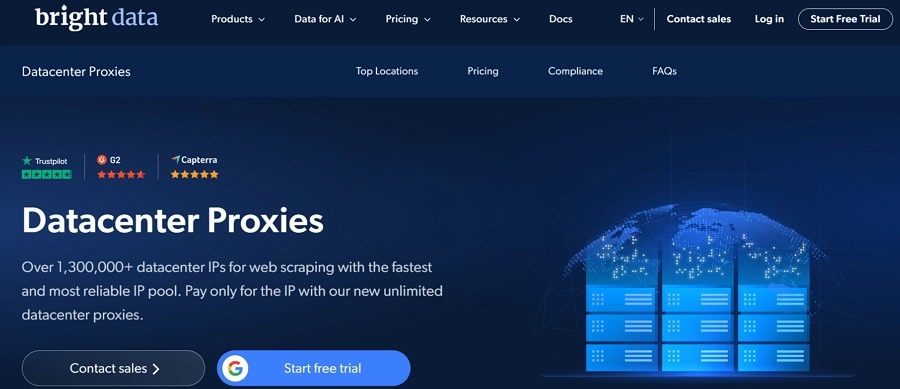Jump to the FAQs section
Image resolution: width=900 pixels, height=389 pixels.
(x=664, y=71)
